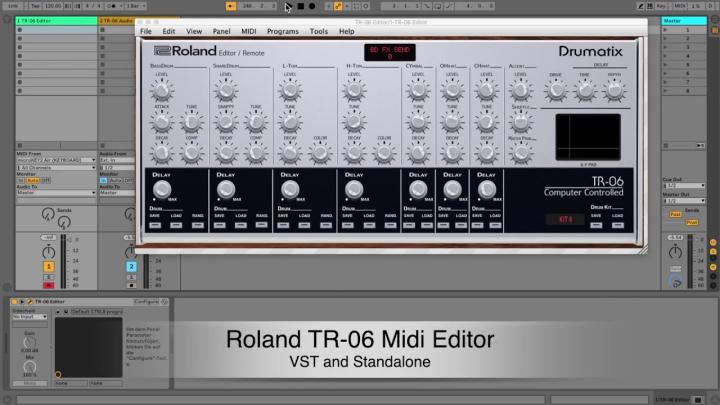Viewport: 720px width, 405px height.
Task: Arm the transport Record button
Action: pos(312,6)
